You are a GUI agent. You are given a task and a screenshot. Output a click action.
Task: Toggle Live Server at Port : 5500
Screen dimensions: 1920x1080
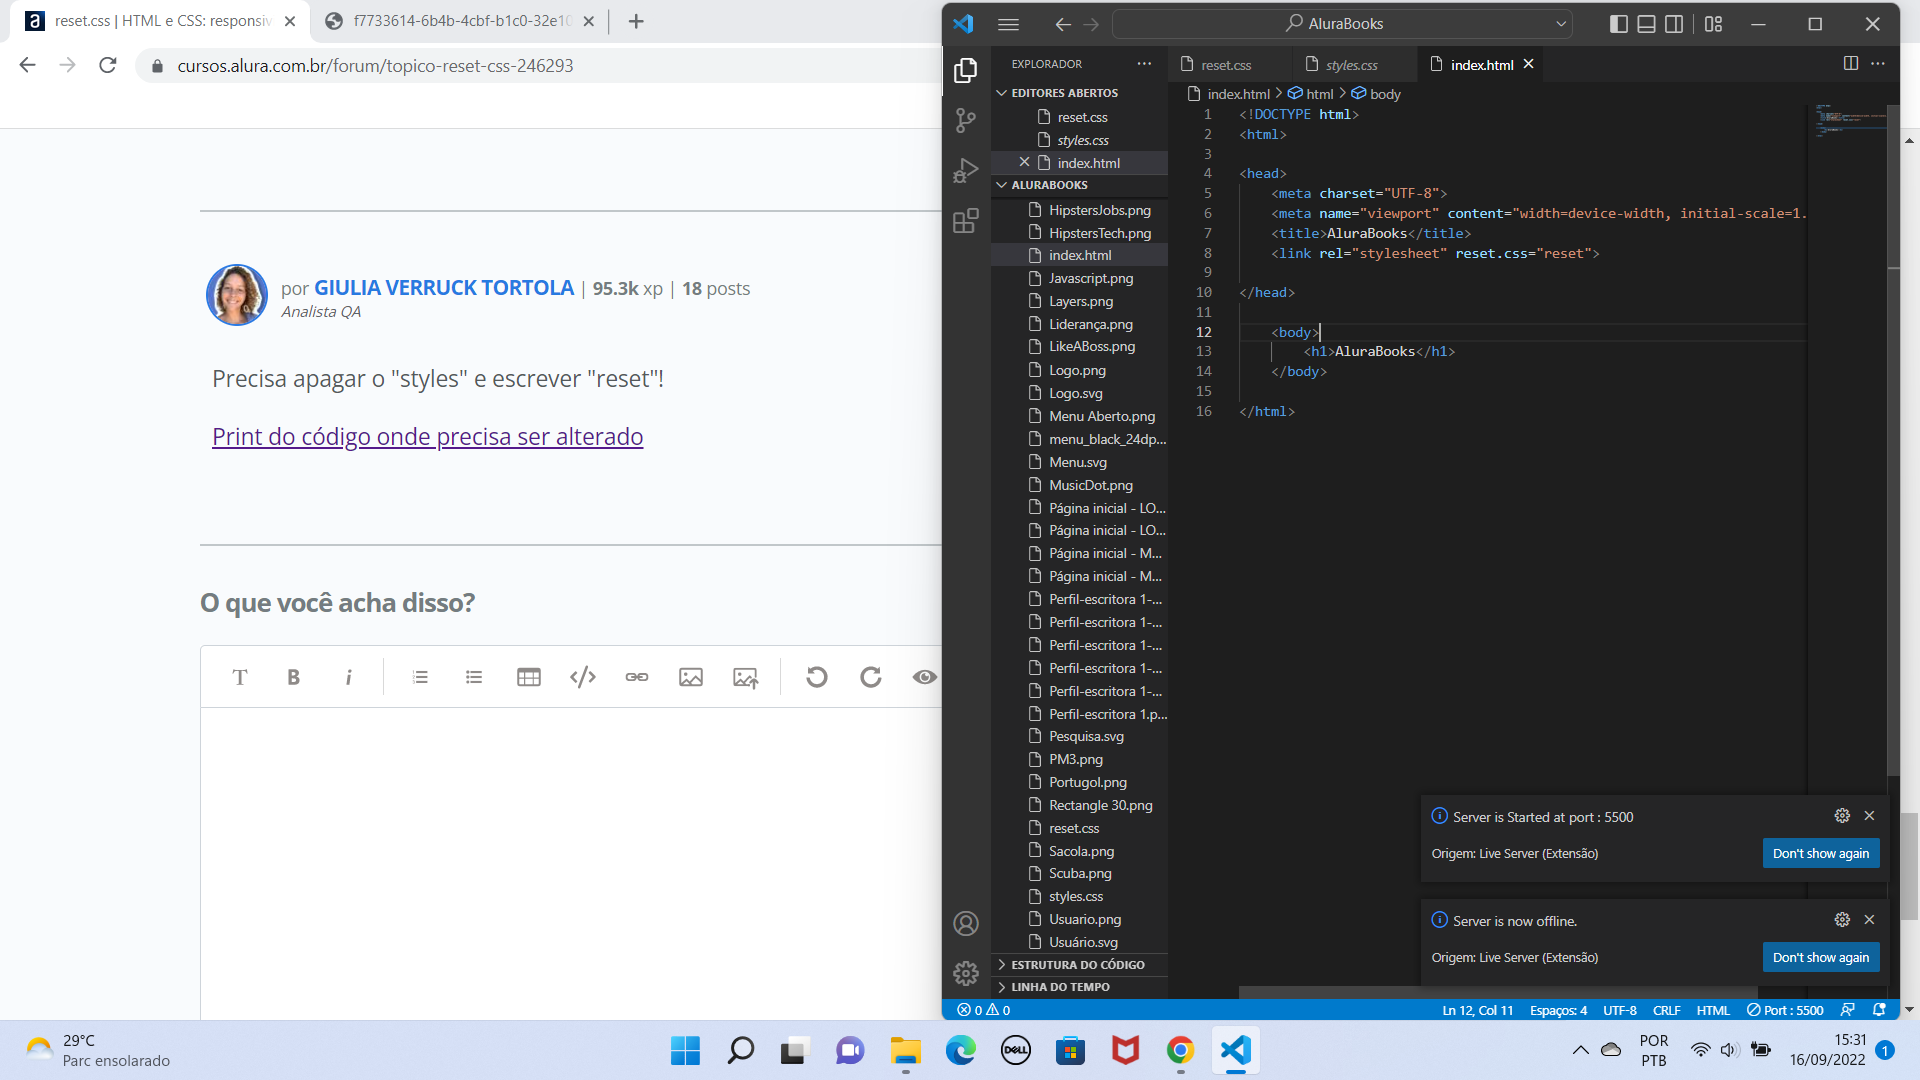coord(1785,1010)
